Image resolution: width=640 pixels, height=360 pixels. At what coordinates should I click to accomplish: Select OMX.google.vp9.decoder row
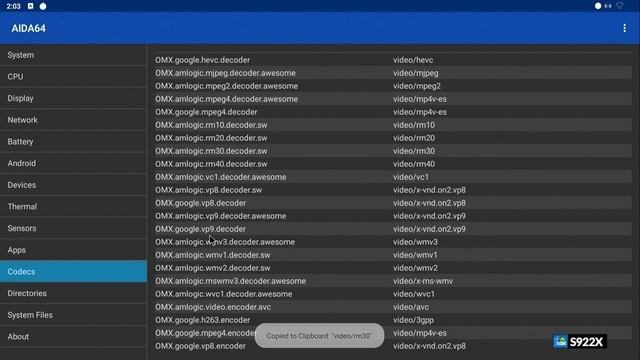393,229
